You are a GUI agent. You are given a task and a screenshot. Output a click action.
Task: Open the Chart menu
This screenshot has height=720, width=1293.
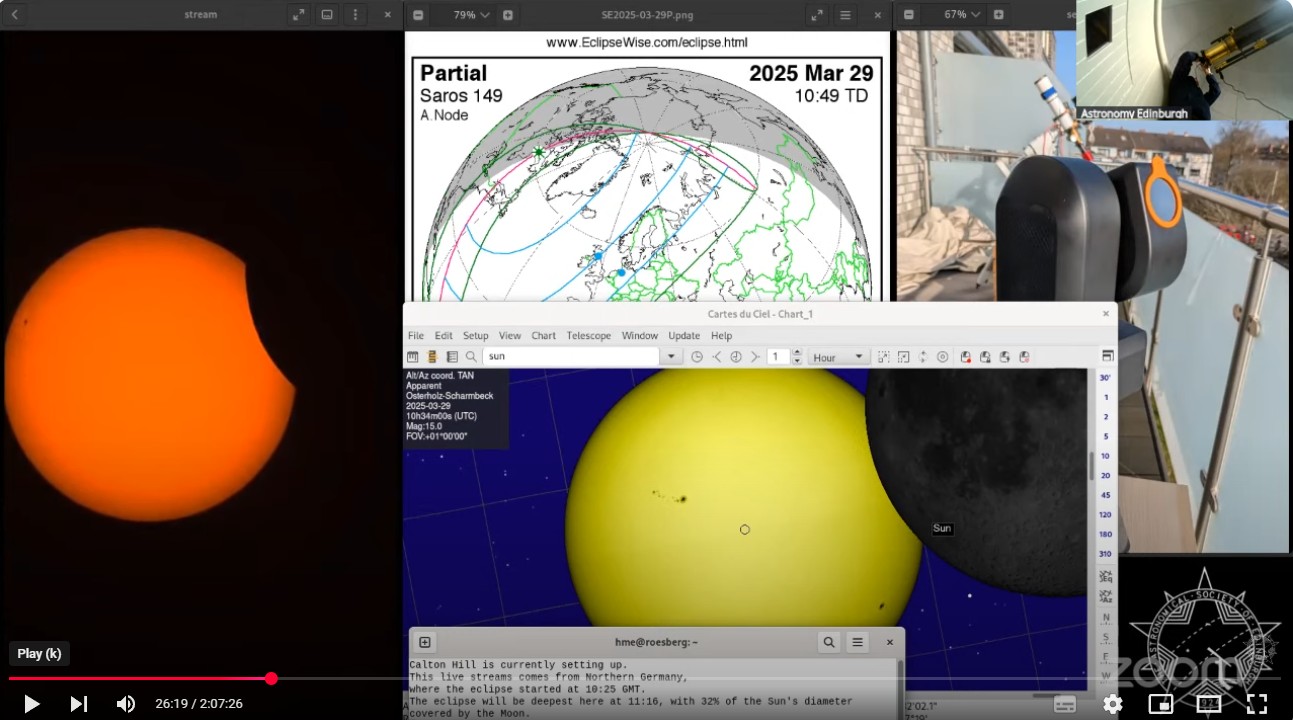[x=544, y=336]
